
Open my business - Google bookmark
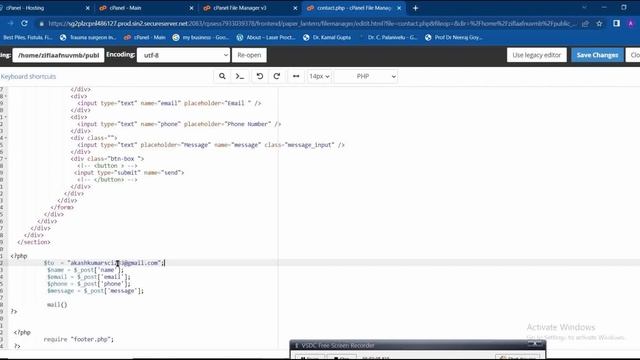[x=201, y=37]
